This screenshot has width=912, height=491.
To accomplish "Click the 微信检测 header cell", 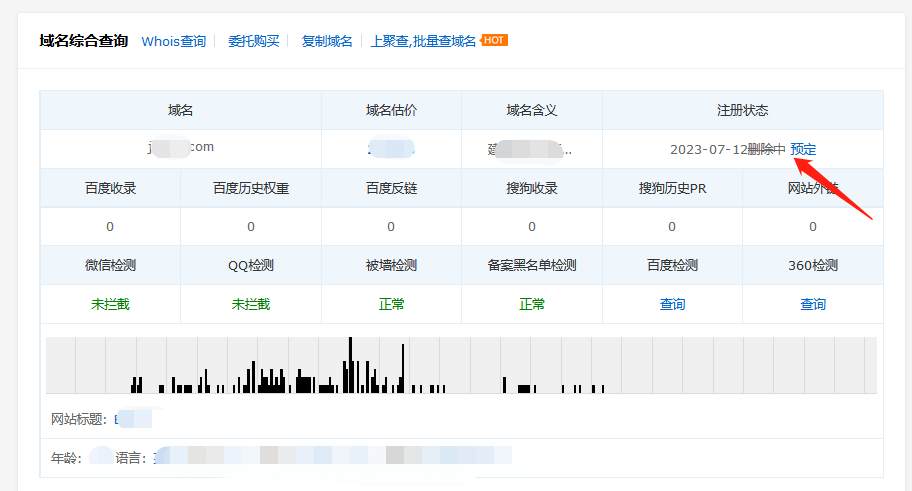I will point(110,265).
